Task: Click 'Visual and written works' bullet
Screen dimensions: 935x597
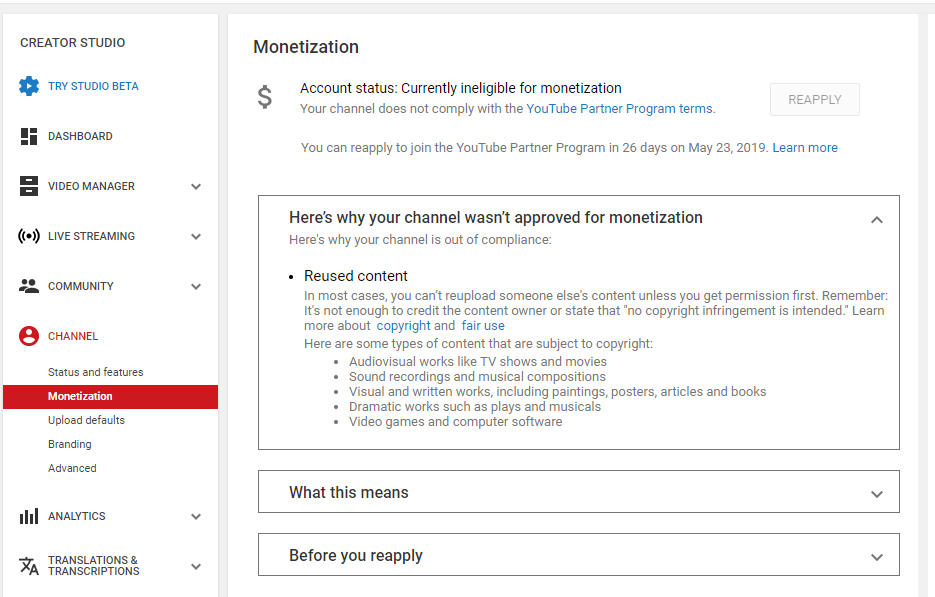Action: 558,391
